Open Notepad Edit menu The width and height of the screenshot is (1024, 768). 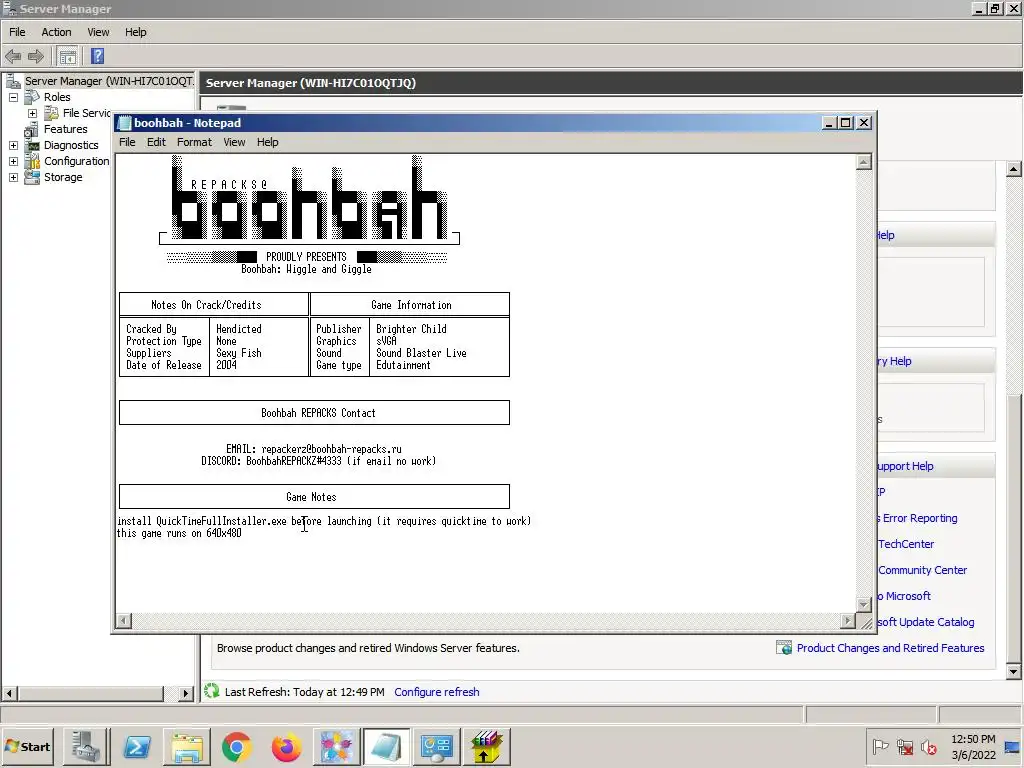(156, 142)
